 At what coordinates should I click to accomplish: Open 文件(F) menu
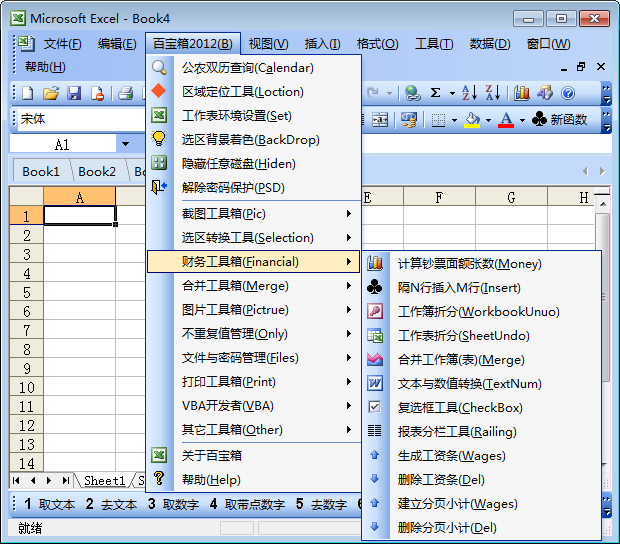pyautogui.click(x=62, y=43)
